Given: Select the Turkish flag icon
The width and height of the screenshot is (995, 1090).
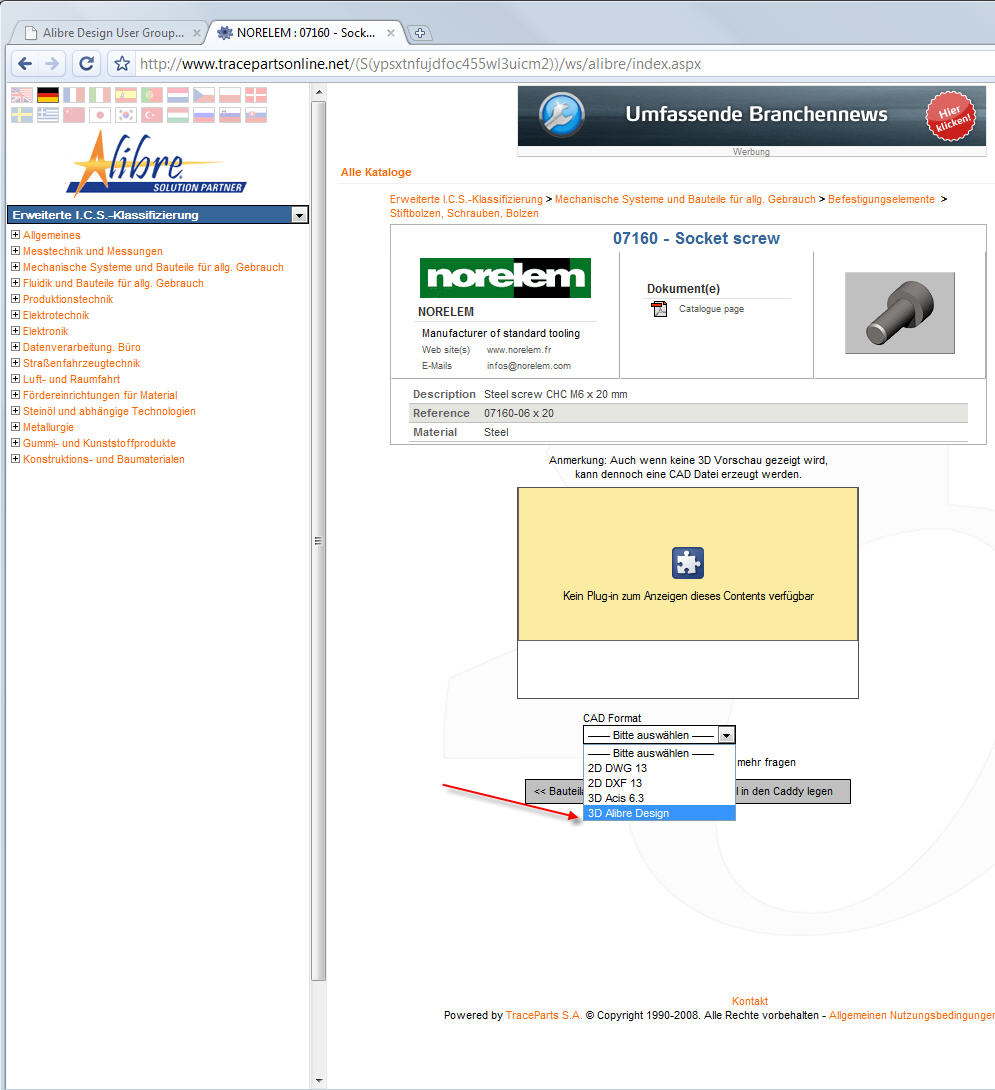Looking at the screenshot, I should point(152,115).
